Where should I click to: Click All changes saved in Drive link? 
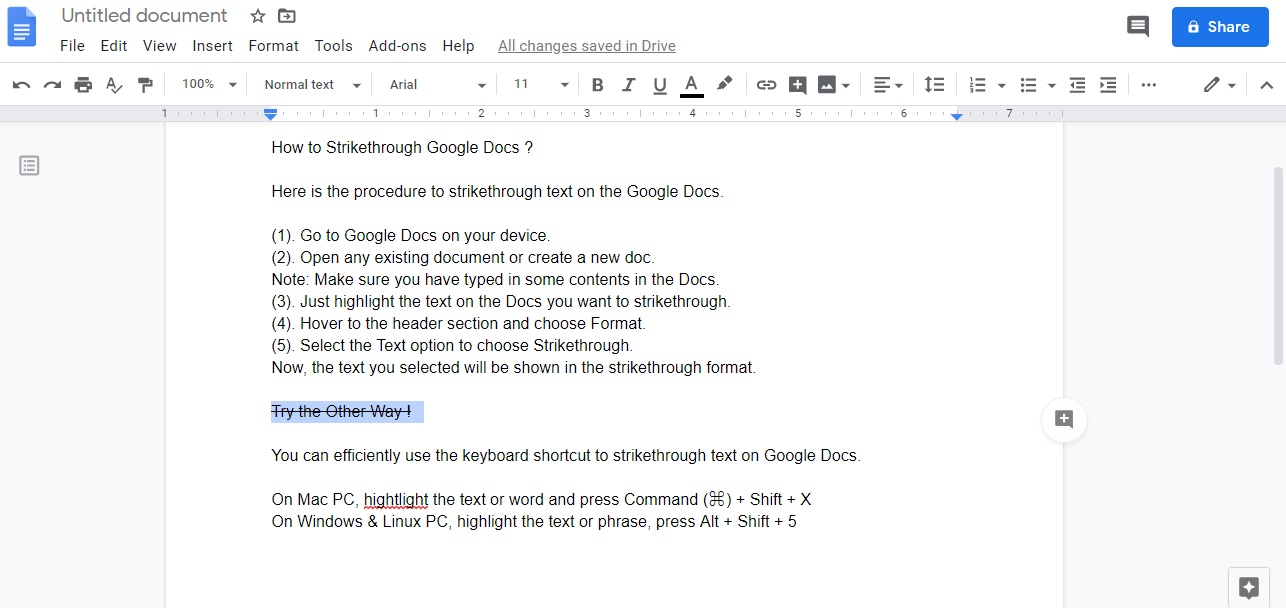587,46
